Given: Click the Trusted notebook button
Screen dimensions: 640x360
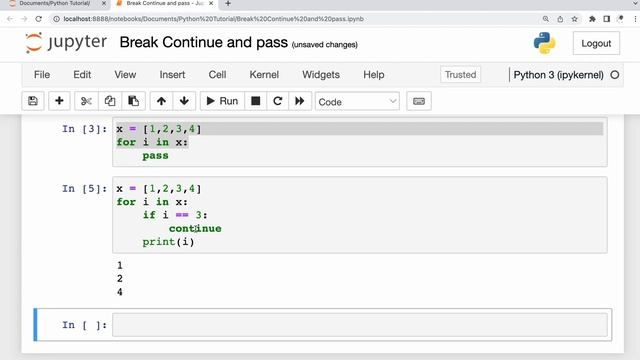Looking at the screenshot, I should tap(460, 75).
